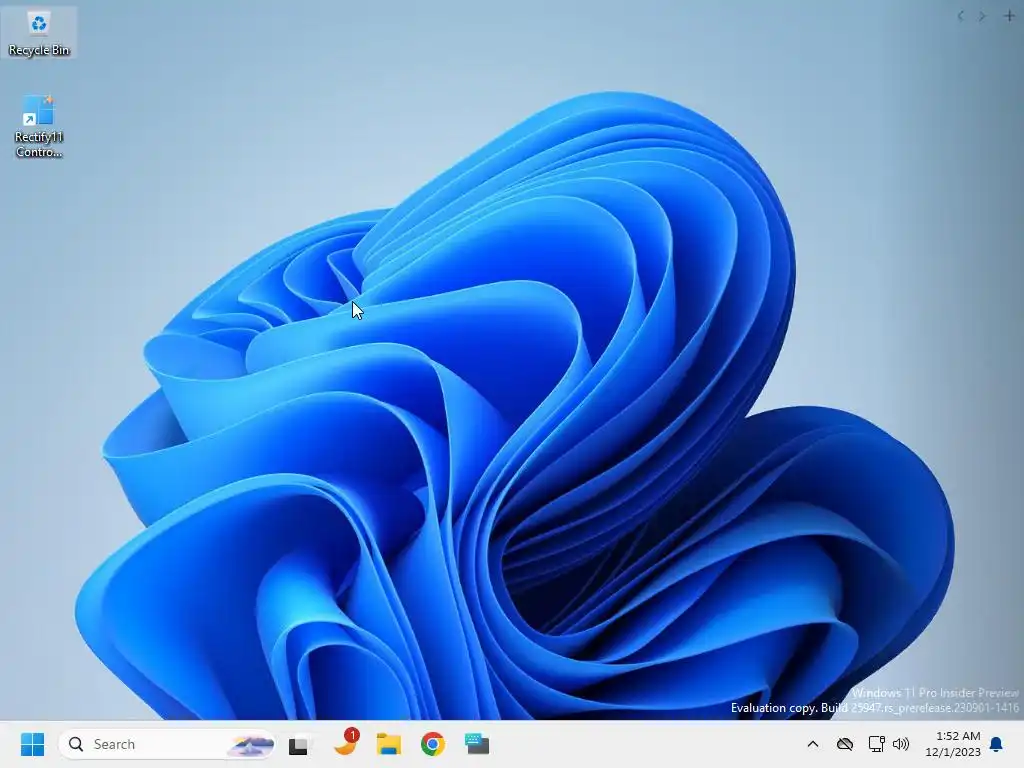Click the taskbar Search box

coord(167,744)
